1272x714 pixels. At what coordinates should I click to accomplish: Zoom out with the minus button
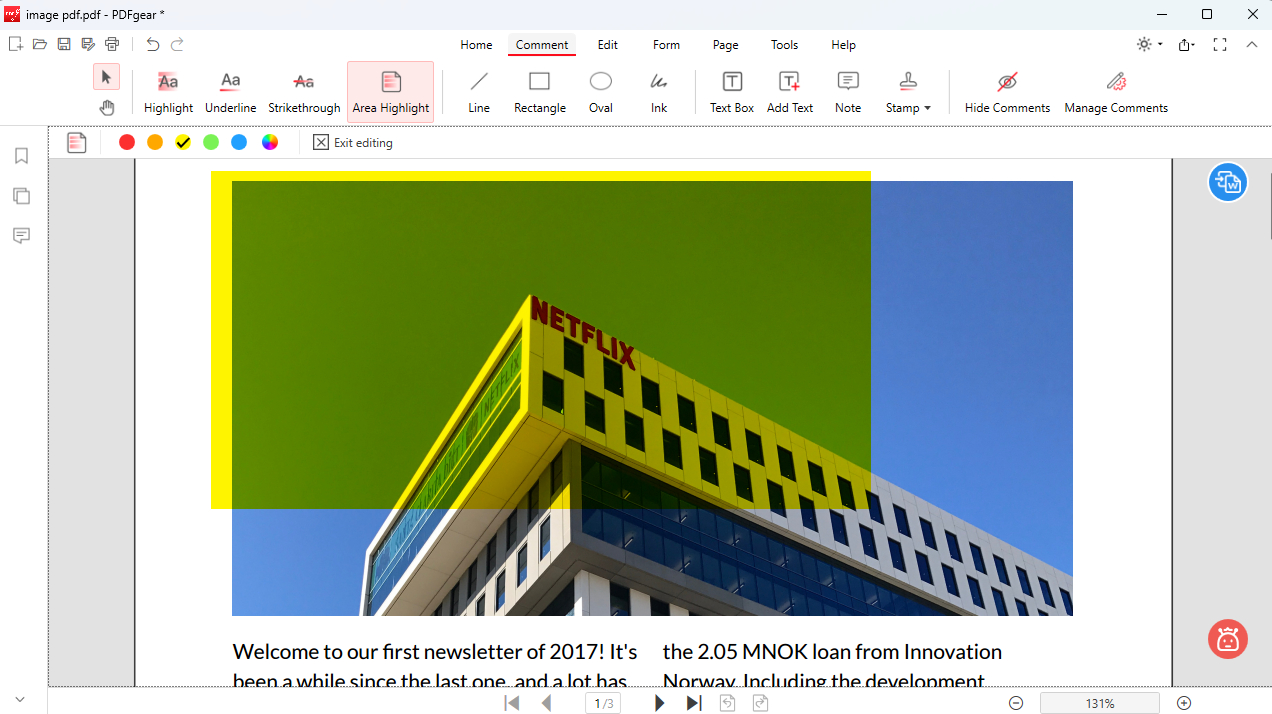tap(1016, 703)
